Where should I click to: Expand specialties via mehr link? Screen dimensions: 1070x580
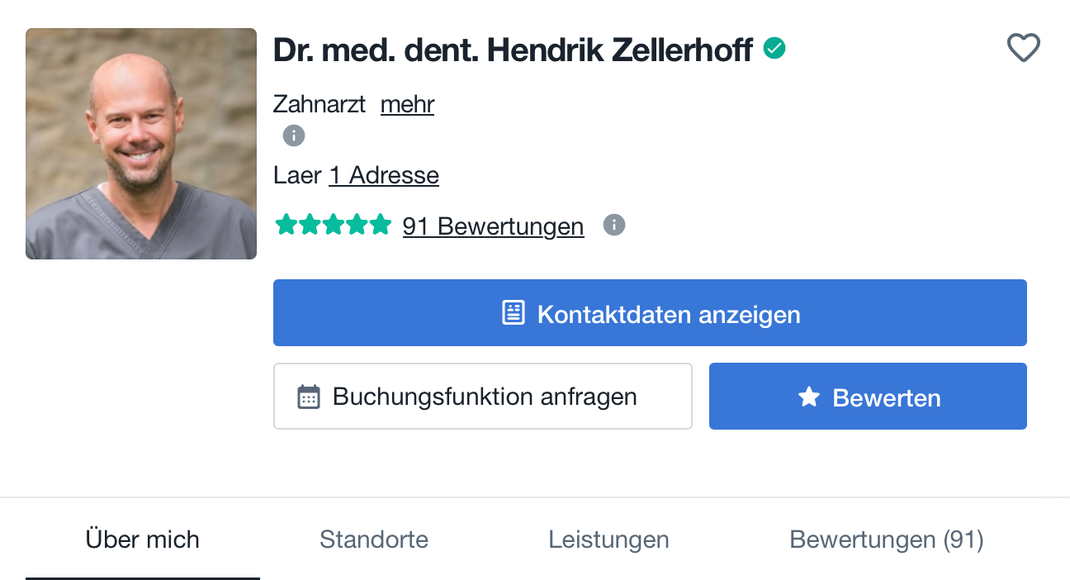coord(407,104)
